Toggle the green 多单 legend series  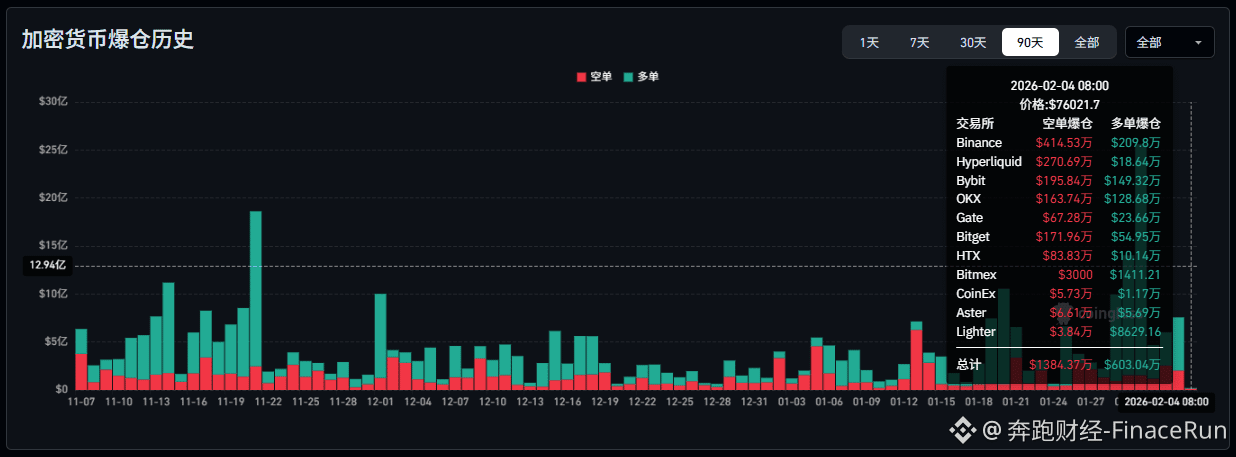[x=641, y=77]
